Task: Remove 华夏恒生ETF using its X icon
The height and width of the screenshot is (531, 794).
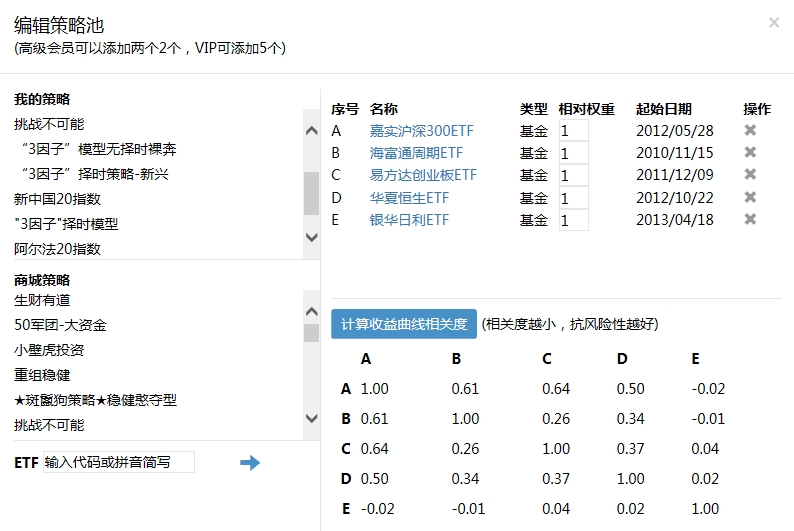Action: click(750, 197)
